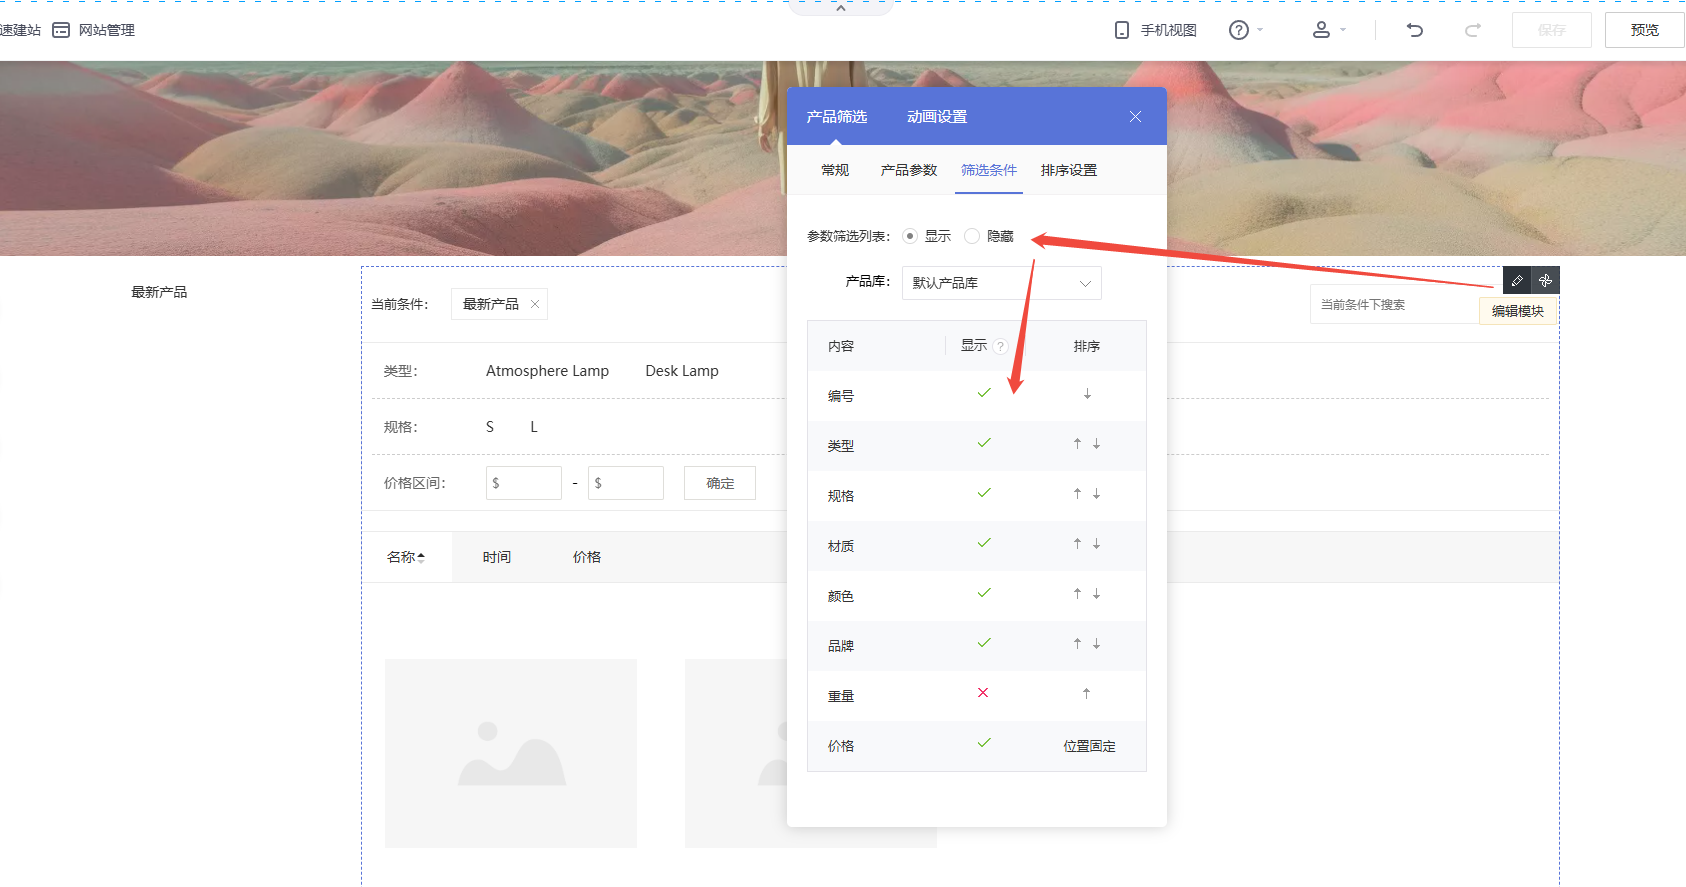Move 重量 row up with arrow

1086,694
